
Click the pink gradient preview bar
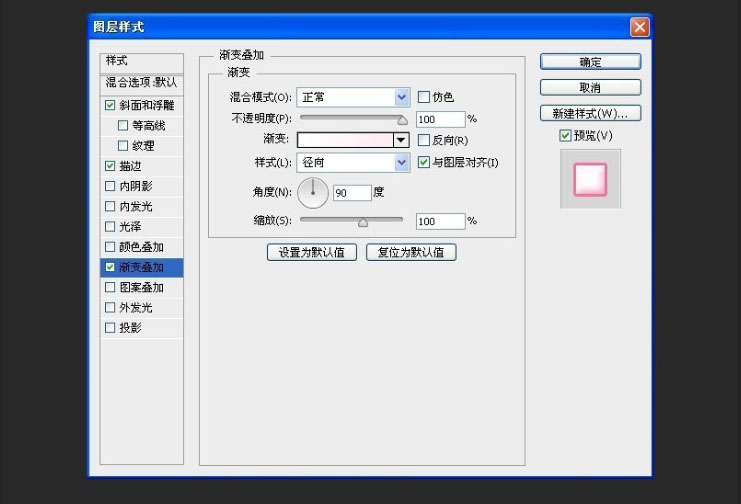(x=345, y=140)
